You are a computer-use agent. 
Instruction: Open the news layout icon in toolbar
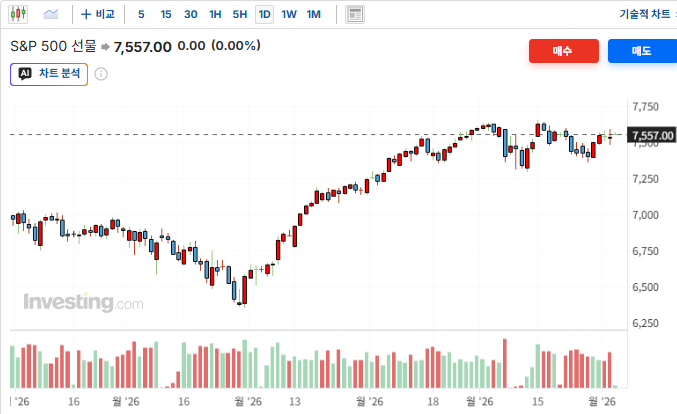coord(355,15)
